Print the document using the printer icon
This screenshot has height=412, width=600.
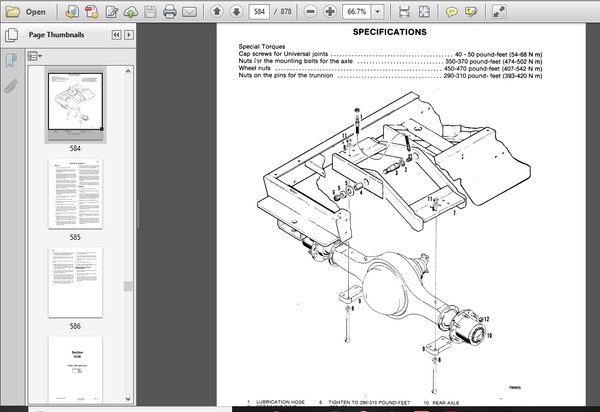169,12
